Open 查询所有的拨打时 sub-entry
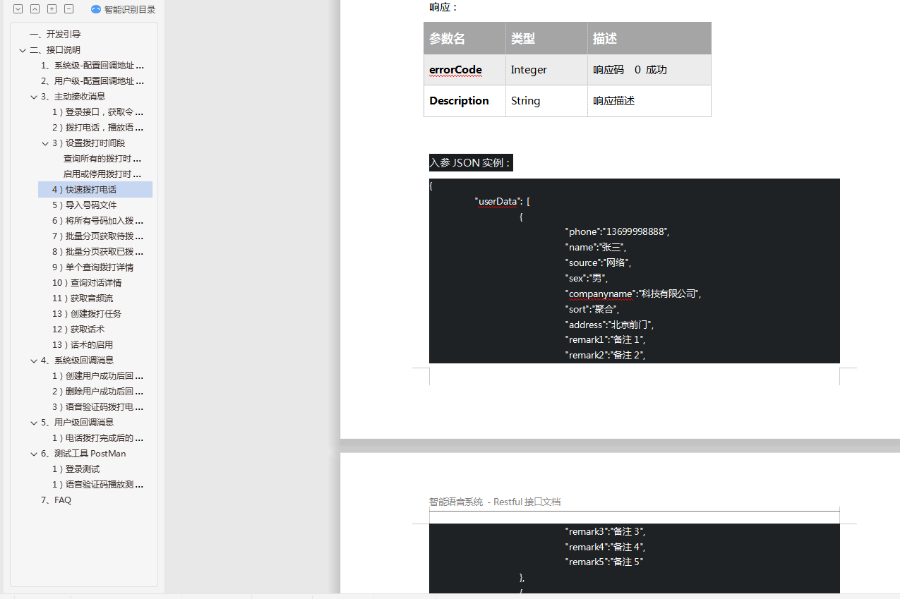The width and height of the screenshot is (900, 599). (x=102, y=158)
